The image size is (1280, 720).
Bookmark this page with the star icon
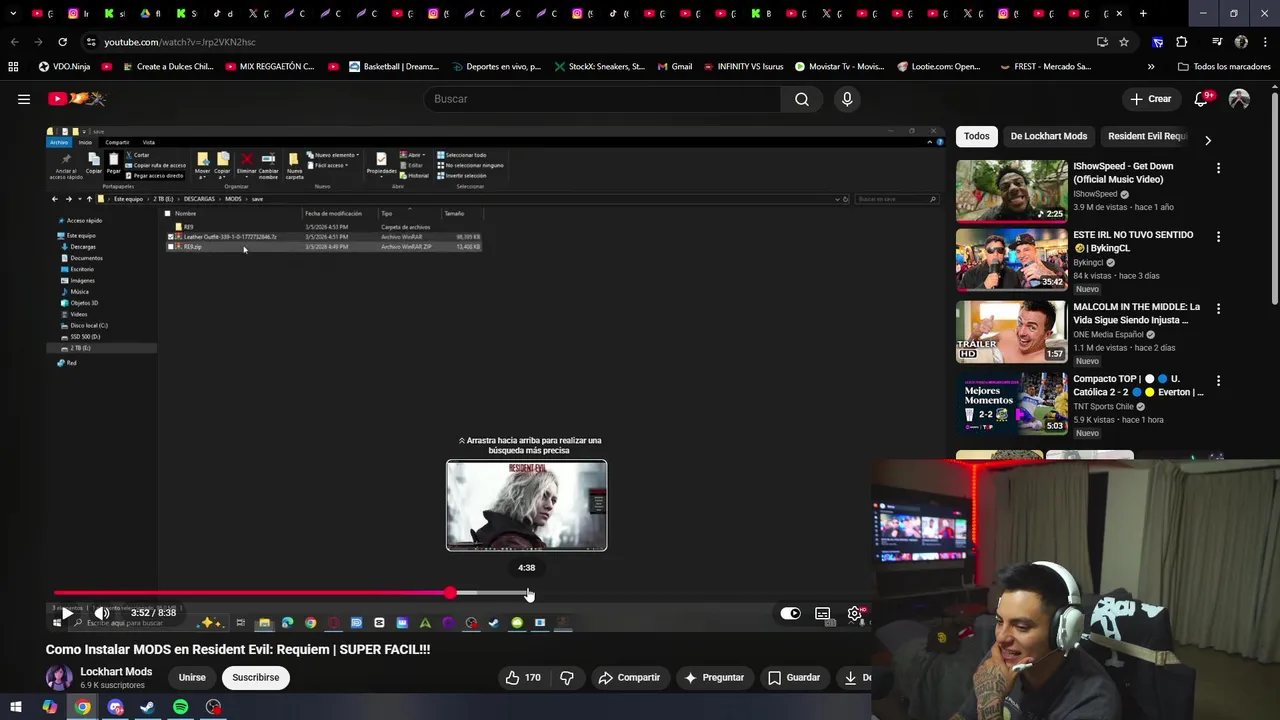(x=1124, y=42)
